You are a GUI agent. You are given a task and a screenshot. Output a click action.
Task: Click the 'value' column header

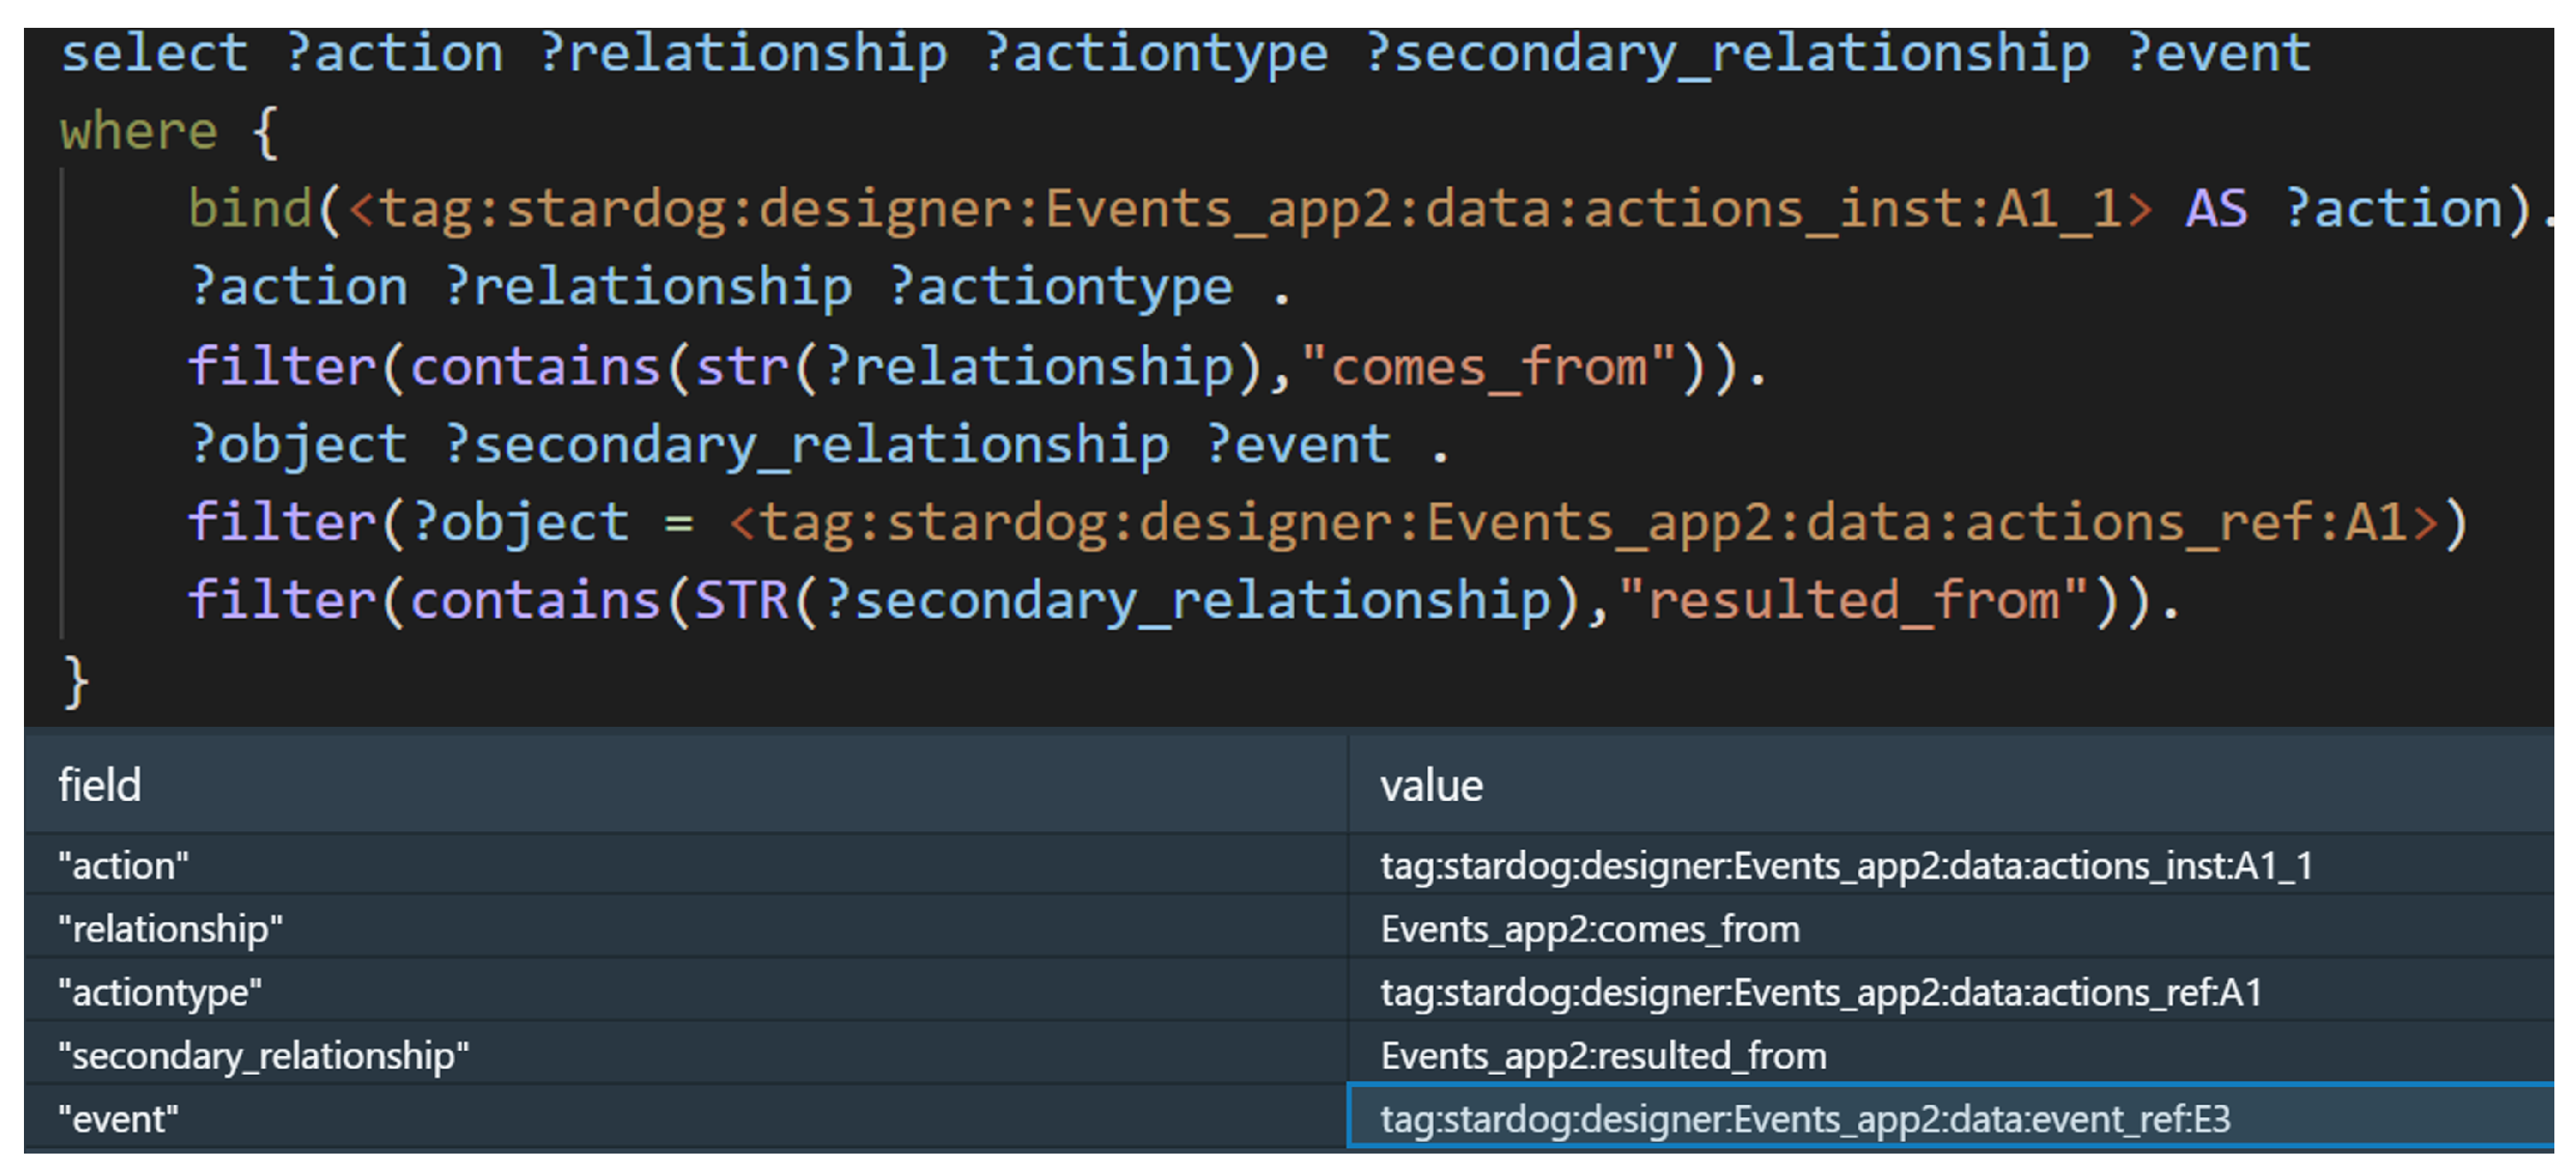1431,785
